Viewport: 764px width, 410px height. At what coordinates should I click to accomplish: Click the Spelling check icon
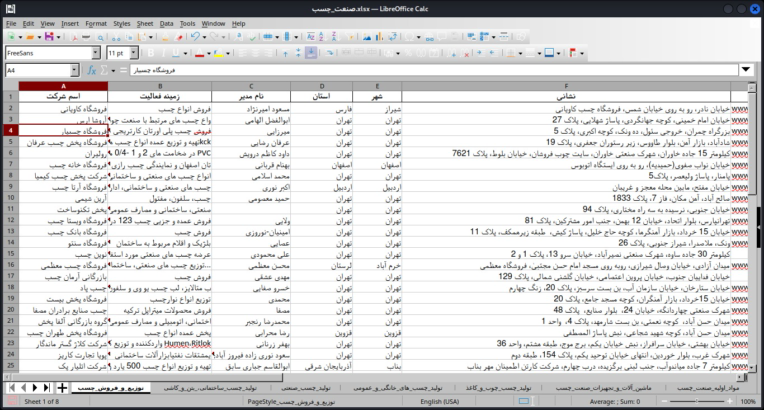(x=252, y=37)
